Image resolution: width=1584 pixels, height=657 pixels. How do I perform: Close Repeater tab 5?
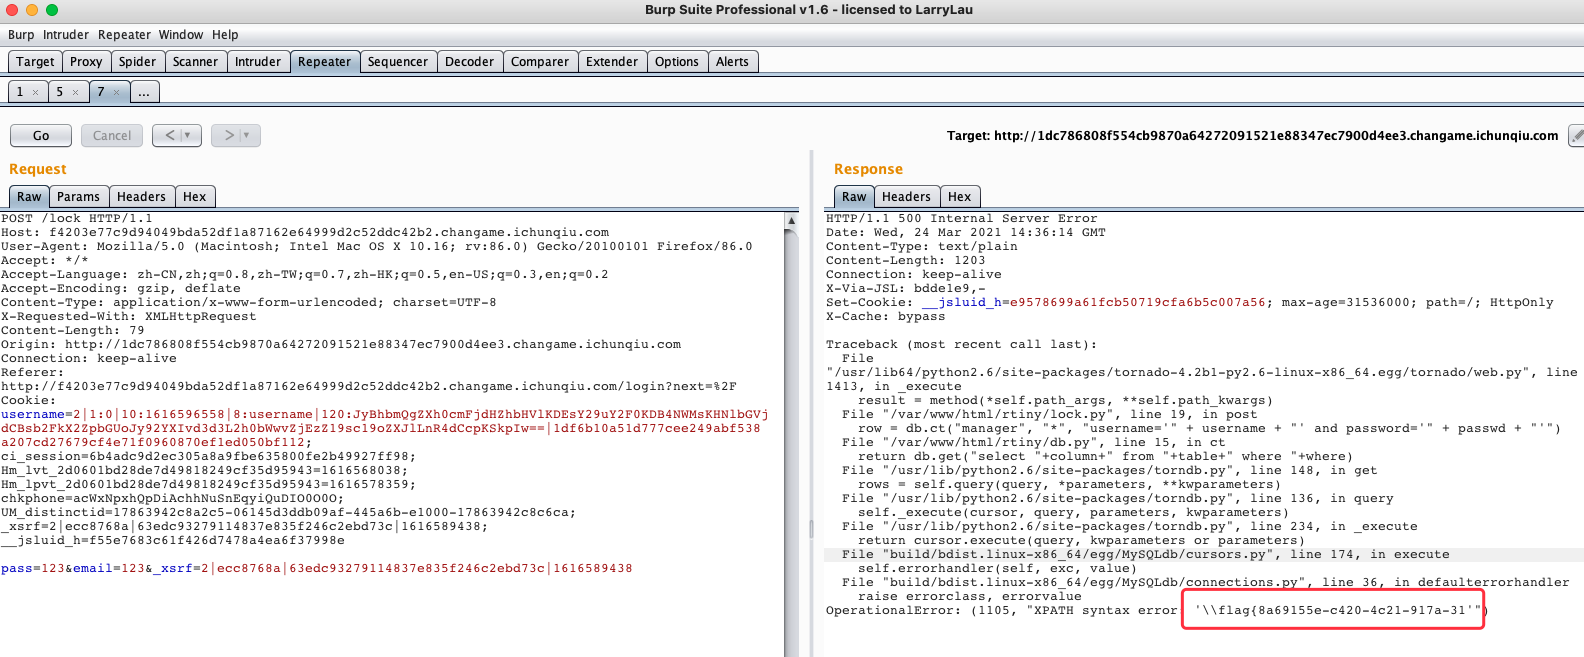click(75, 93)
